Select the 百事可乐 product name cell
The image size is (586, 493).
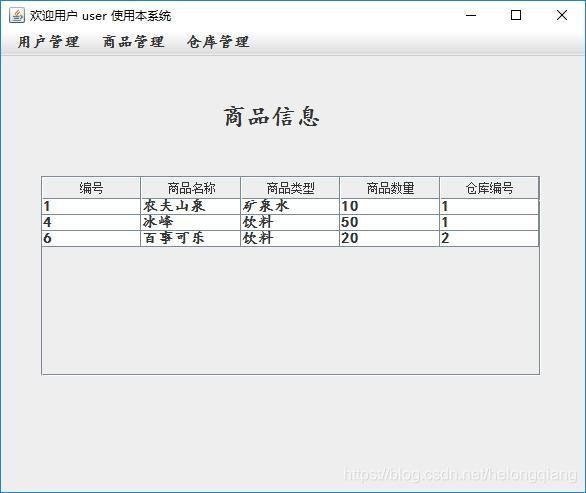coord(191,238)
